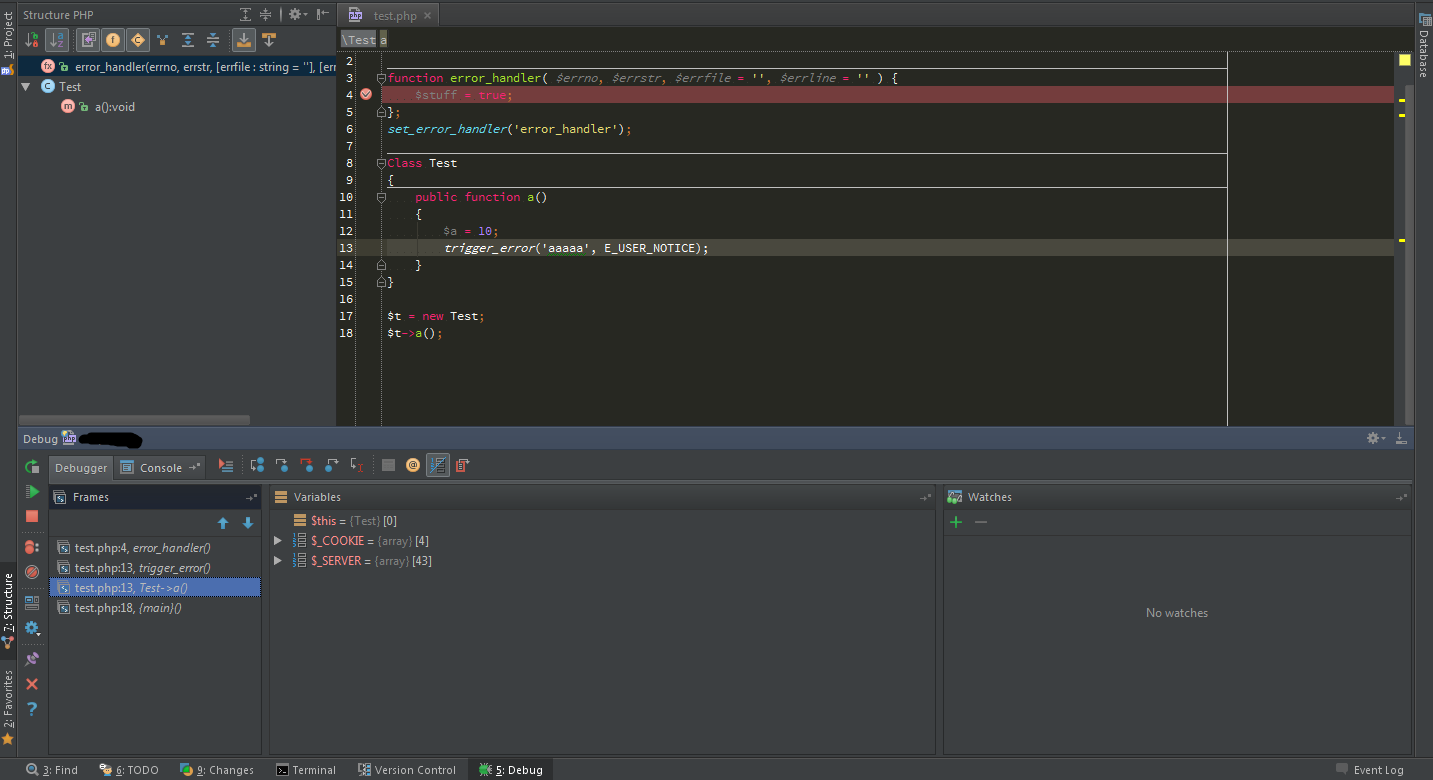The image size is (1433, 780).
Task: Click the Step Over debugger icon
Action: (257, 465)
